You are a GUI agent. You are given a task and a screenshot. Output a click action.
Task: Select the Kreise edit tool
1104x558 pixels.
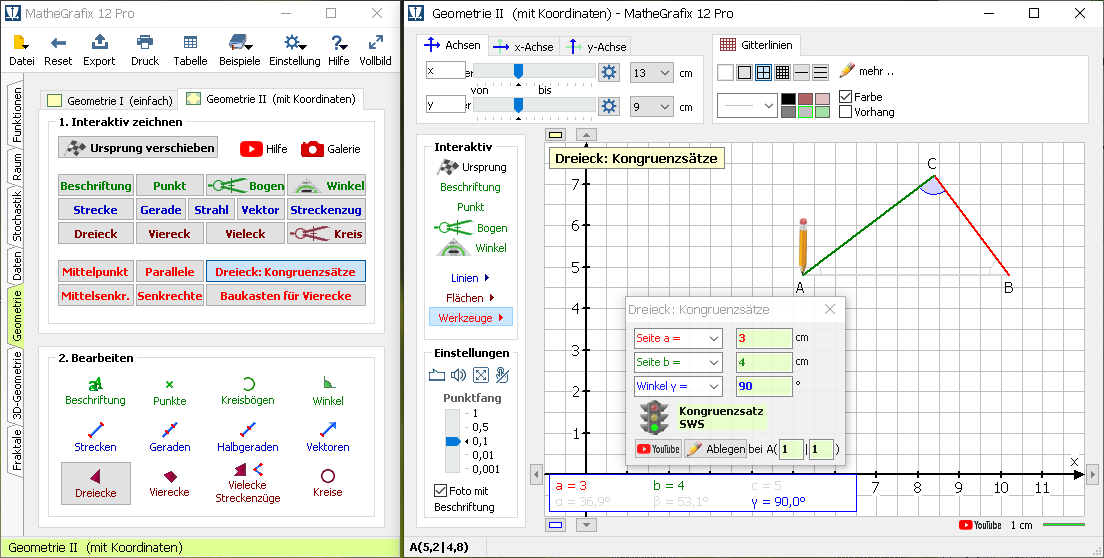point(327,482)
